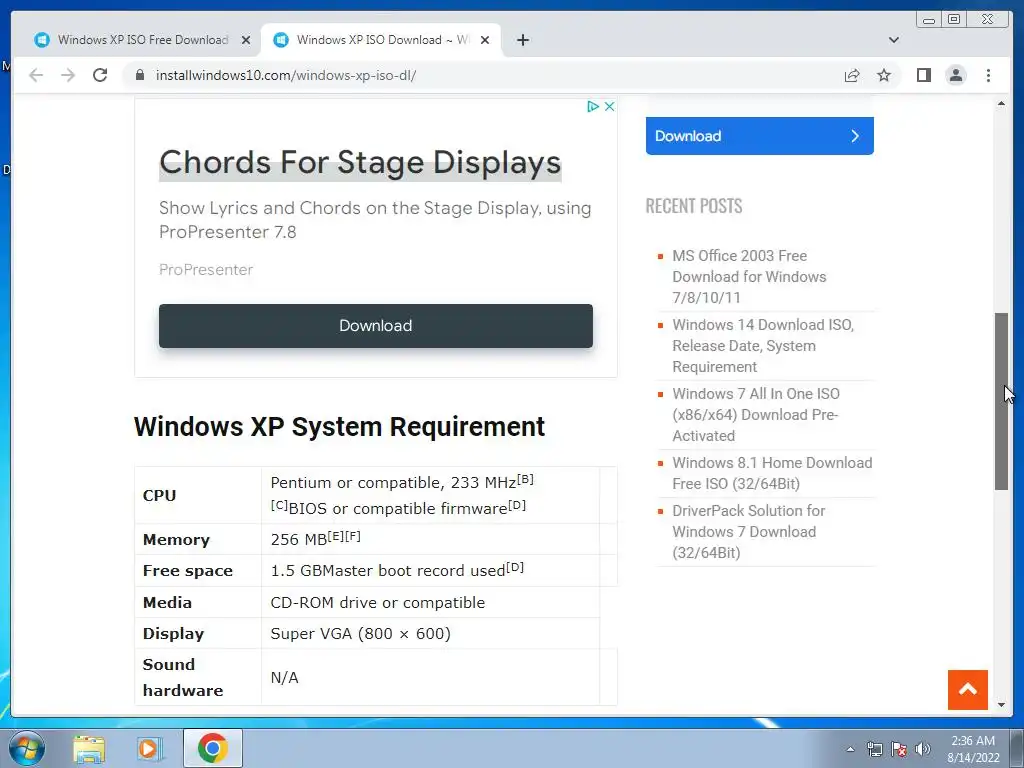
Task: Open Windows 7 All In One ISO post
Action: 756,415
